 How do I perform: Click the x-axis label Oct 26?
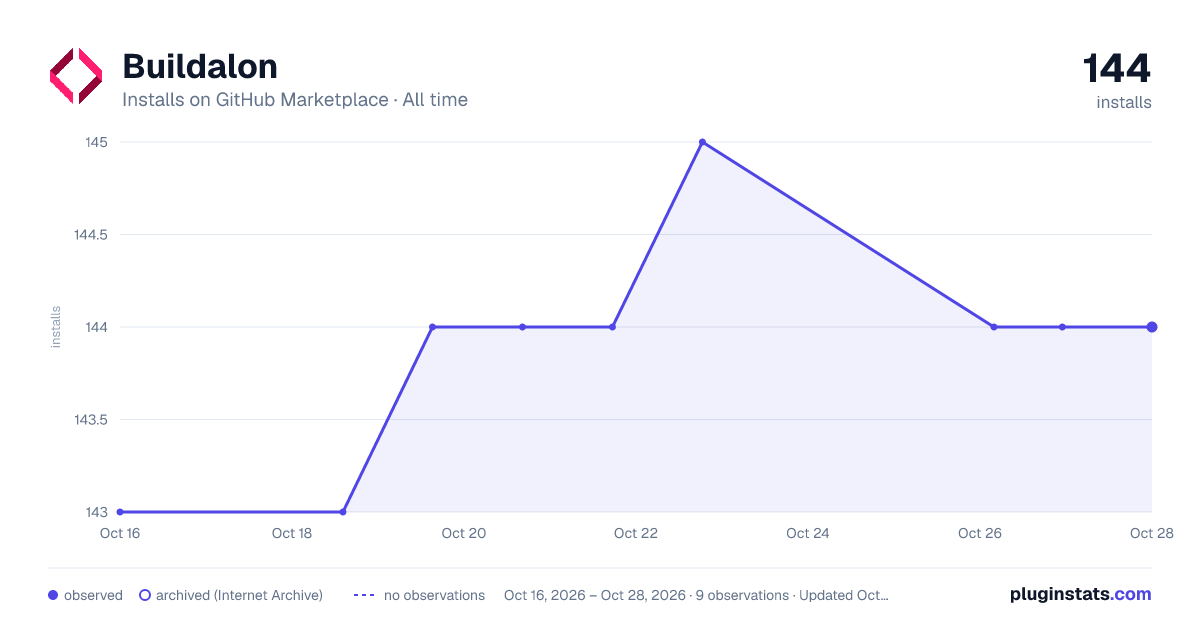tap(980, 534)
